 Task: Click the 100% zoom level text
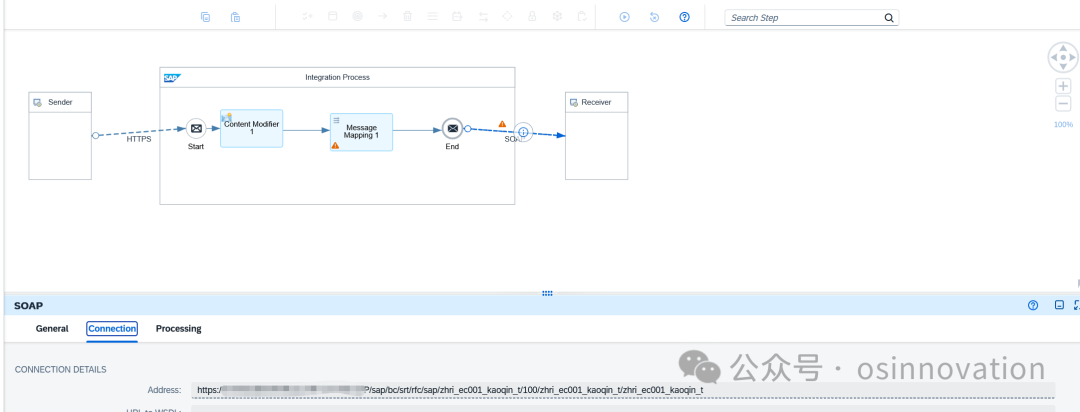(1063, 125)
